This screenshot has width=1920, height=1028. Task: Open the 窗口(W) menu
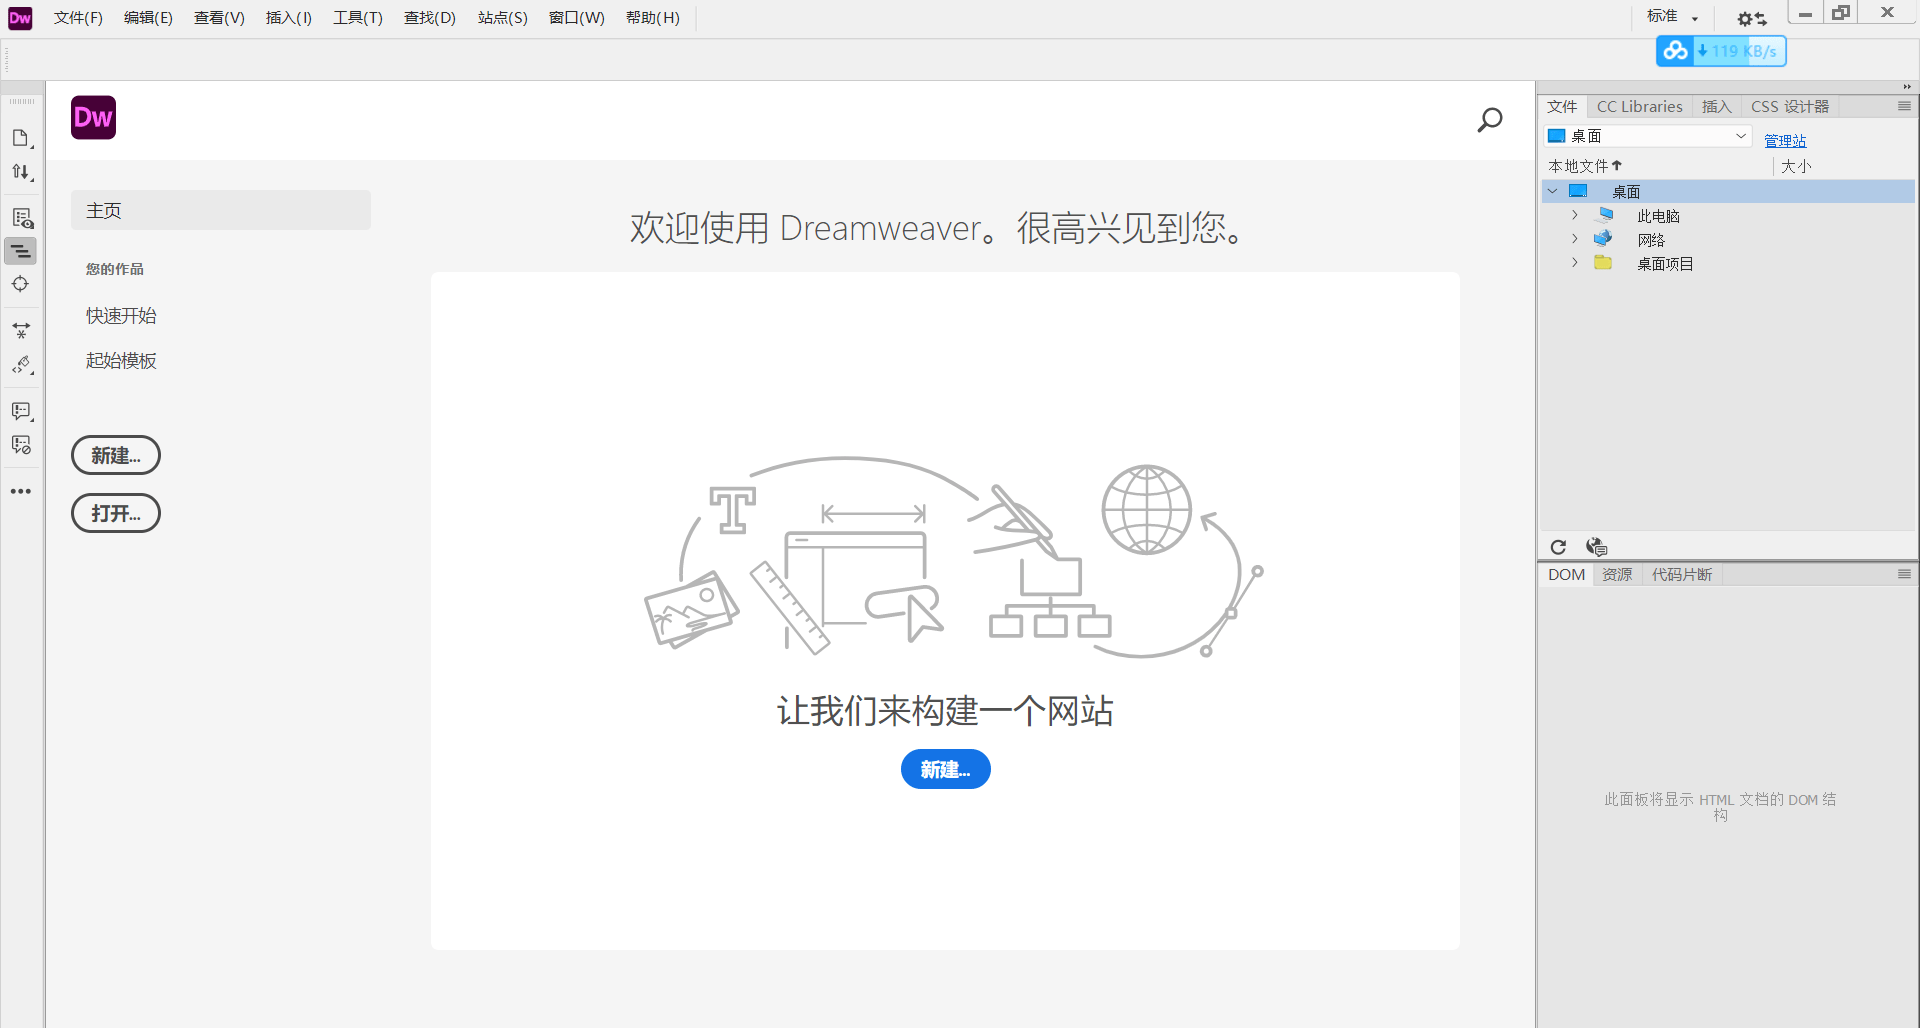576,18
